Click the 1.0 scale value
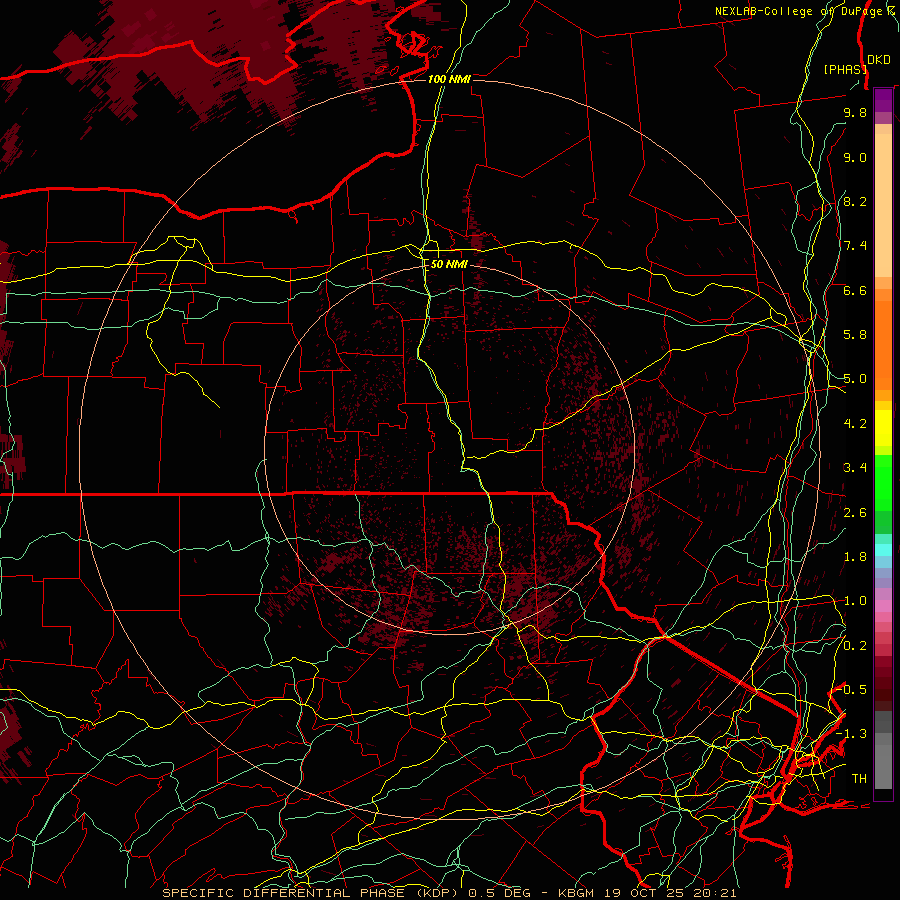900x900 pixels. pos(855,601)
